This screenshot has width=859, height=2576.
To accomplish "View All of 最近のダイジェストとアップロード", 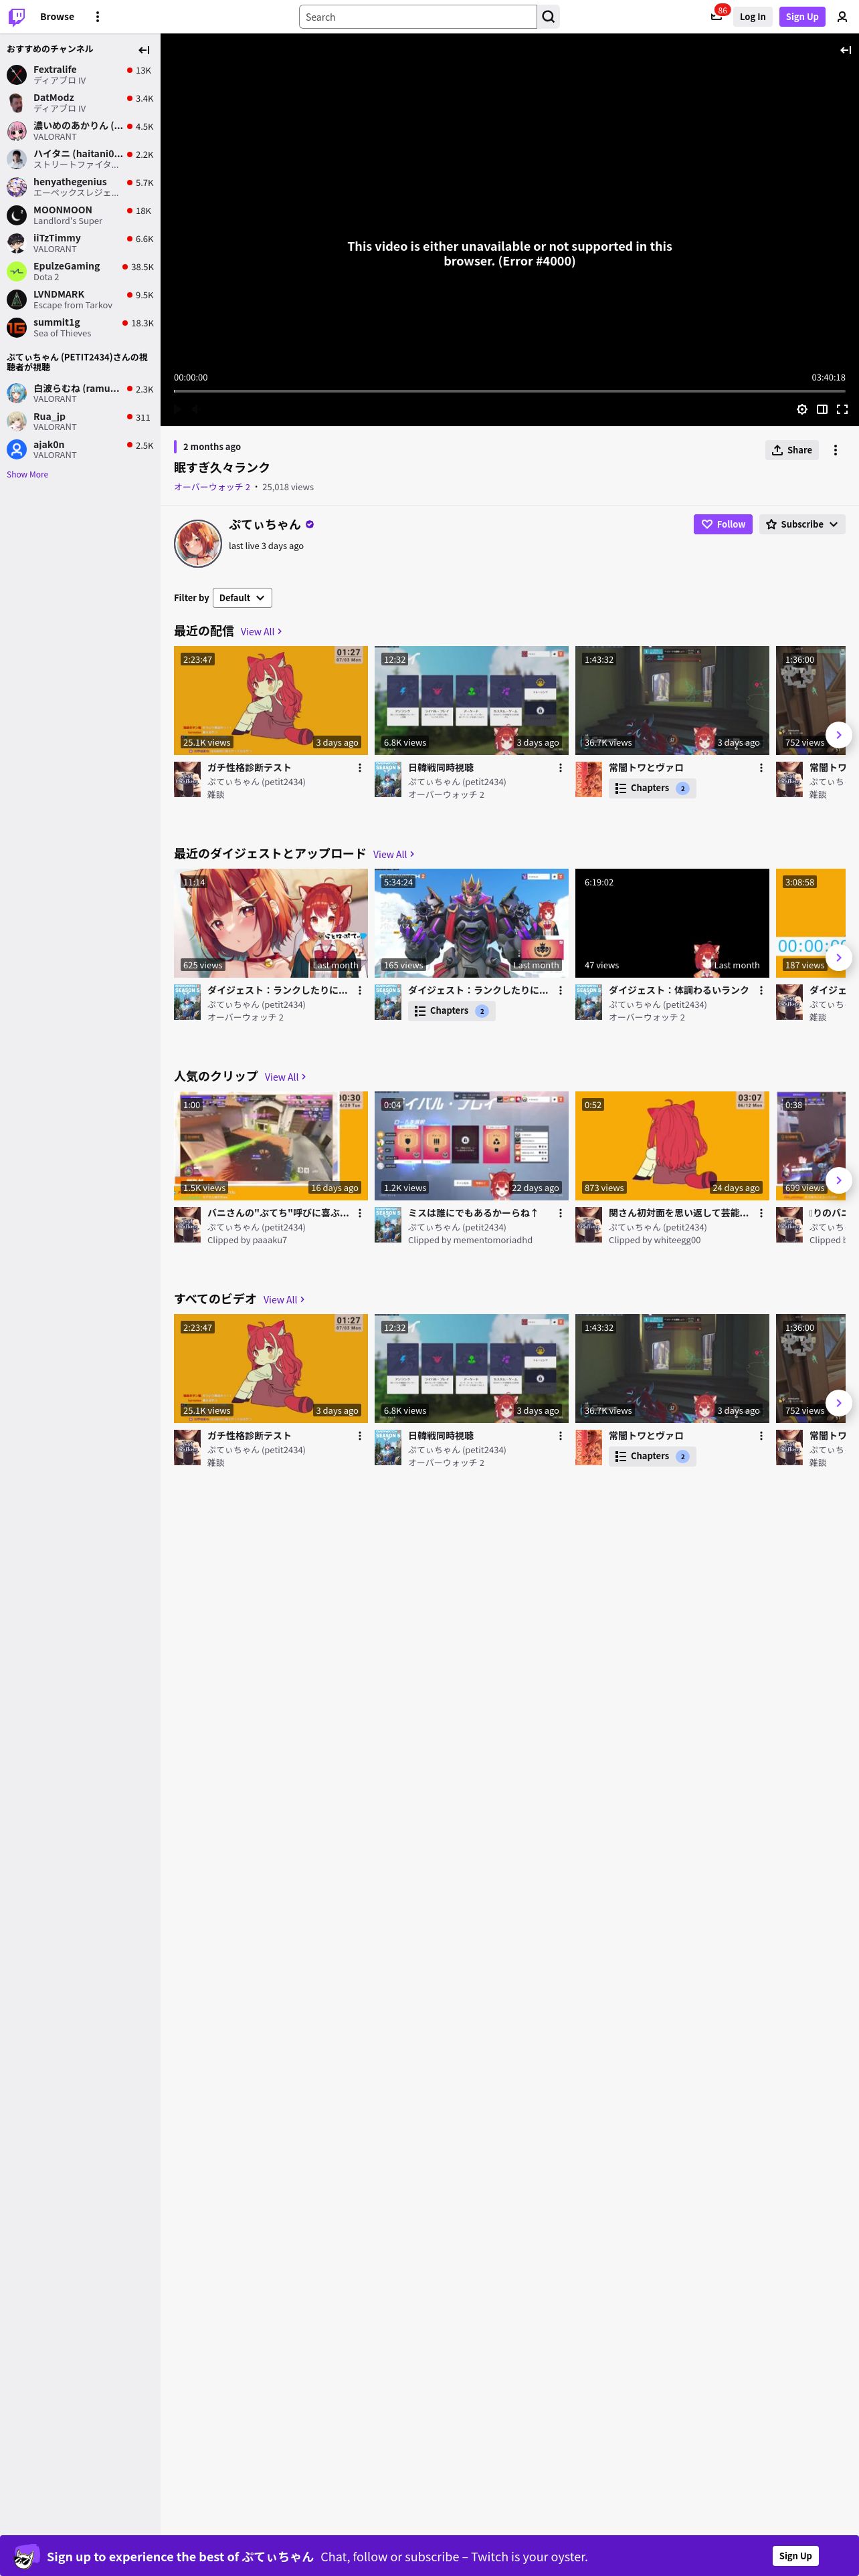I will click(393, 855).
